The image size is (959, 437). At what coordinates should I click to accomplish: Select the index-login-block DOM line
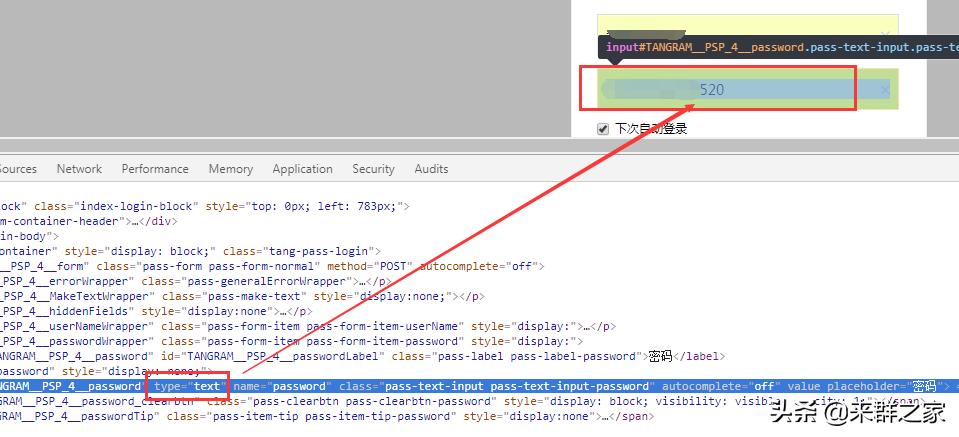pos(205,207)
